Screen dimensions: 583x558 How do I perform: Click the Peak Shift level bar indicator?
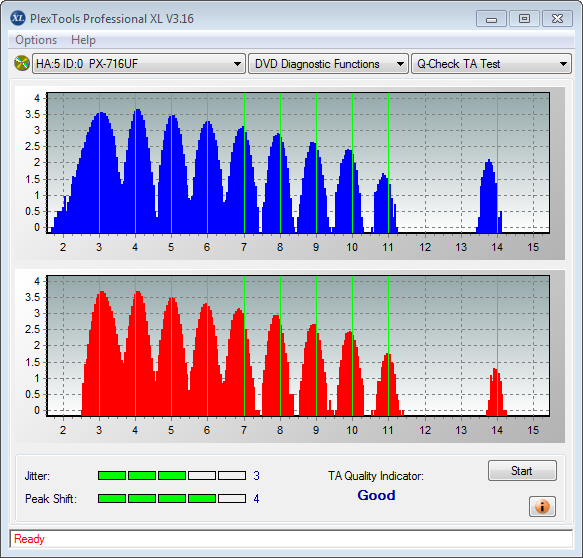click(x=172, y=499)
